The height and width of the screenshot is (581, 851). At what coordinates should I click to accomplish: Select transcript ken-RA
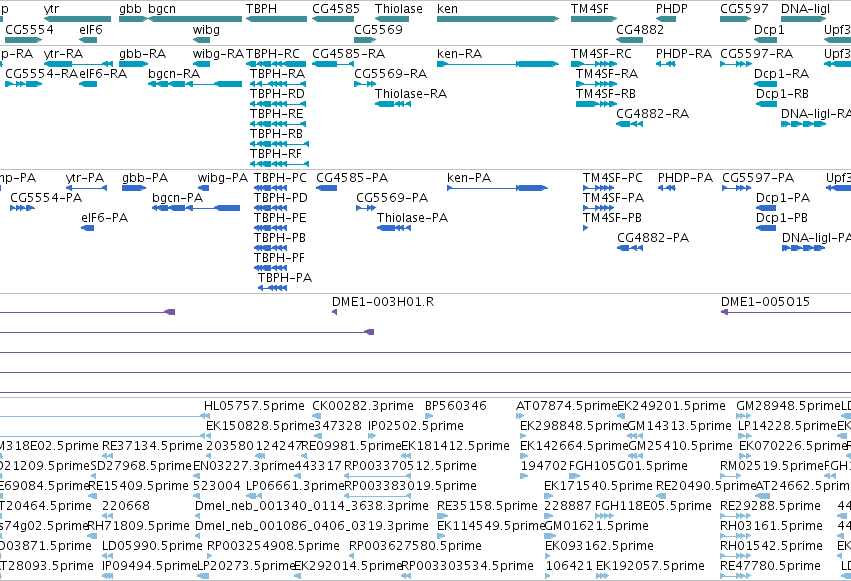[x=459, y=54]
